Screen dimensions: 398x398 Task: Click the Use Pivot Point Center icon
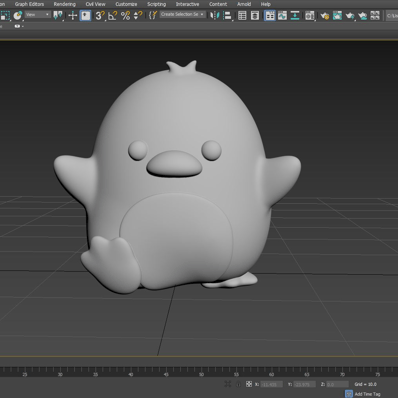tap(58, 15)
